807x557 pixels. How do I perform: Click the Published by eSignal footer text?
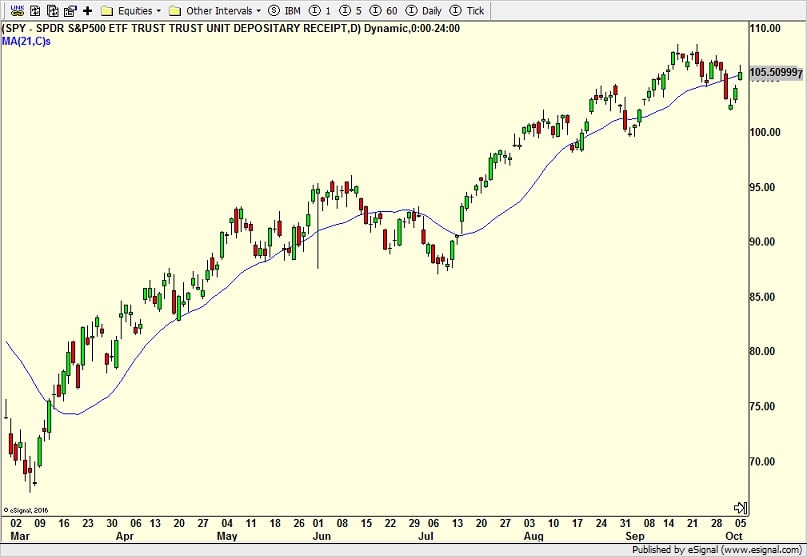[x=717, y=550]
